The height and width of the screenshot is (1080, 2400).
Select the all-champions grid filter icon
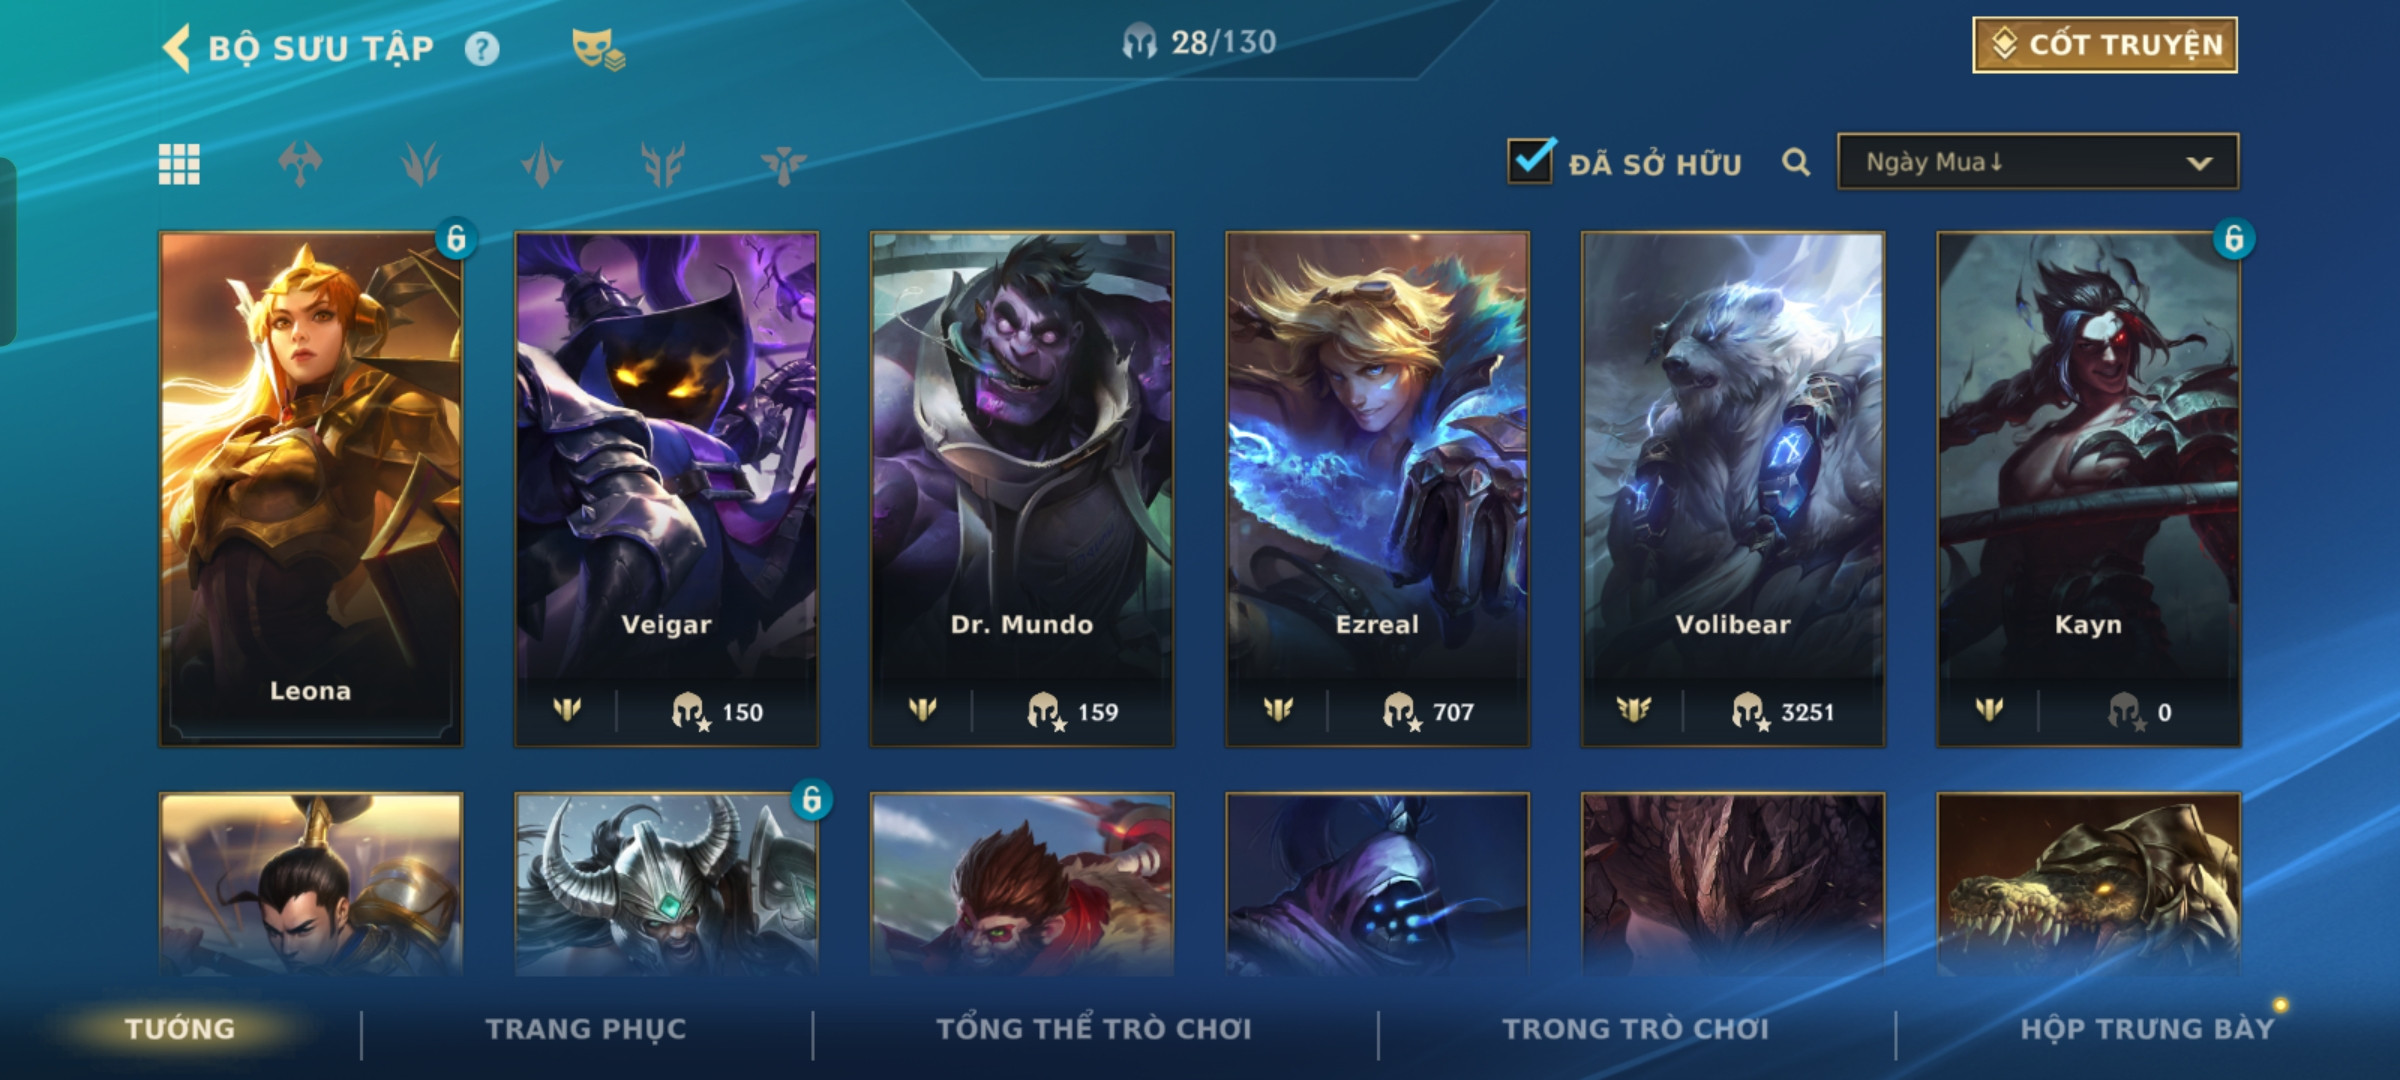(179, 164)
